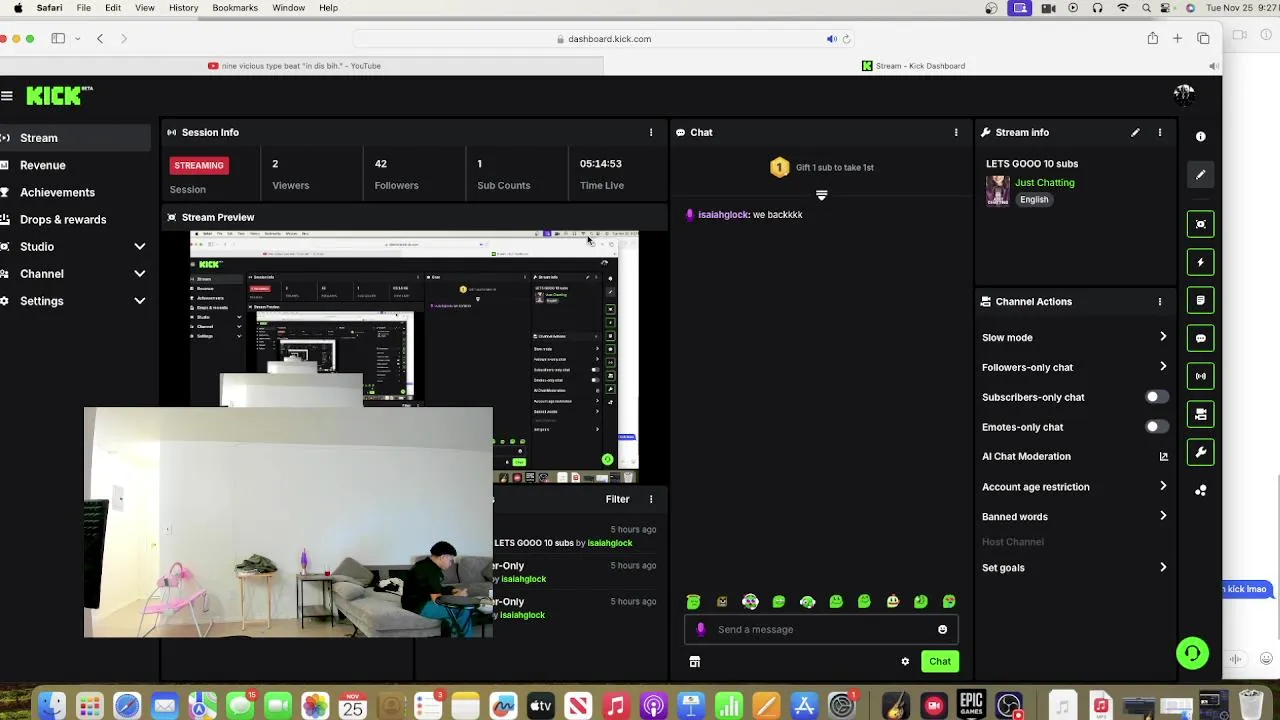Screen dimensions: 1280x720
Task: Select Stream in the sidebar
Action: pyautogui.click(x=75, y=138)
